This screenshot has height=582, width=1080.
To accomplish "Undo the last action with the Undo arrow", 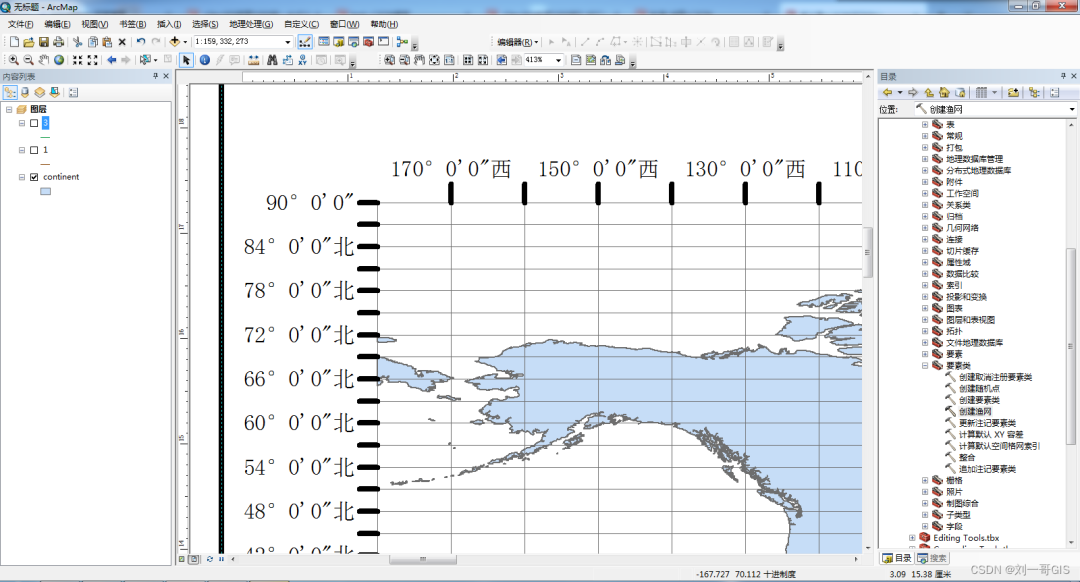I will (141, 42).
